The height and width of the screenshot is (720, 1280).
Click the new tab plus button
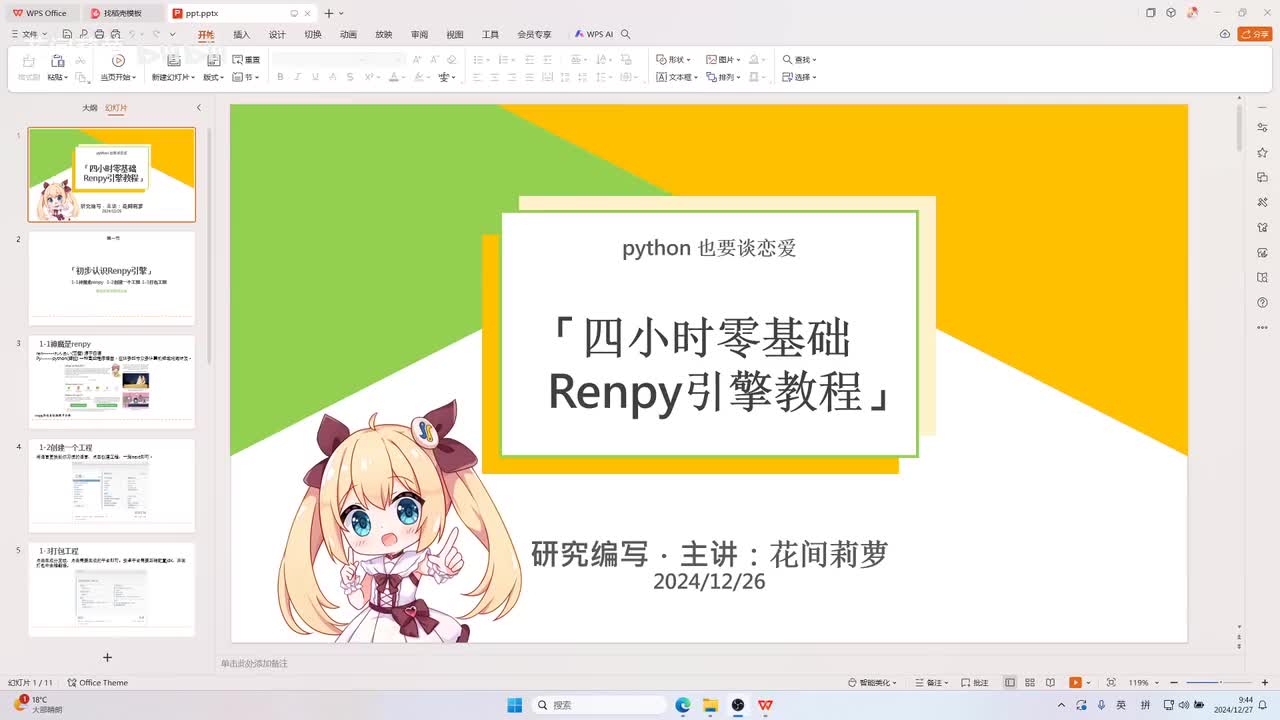pos(329,13)
